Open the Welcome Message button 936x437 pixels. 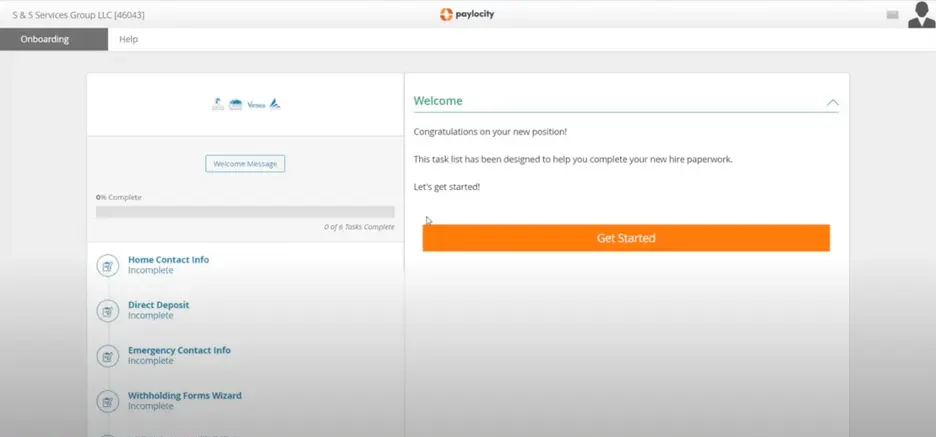click(x=245, y=164)
